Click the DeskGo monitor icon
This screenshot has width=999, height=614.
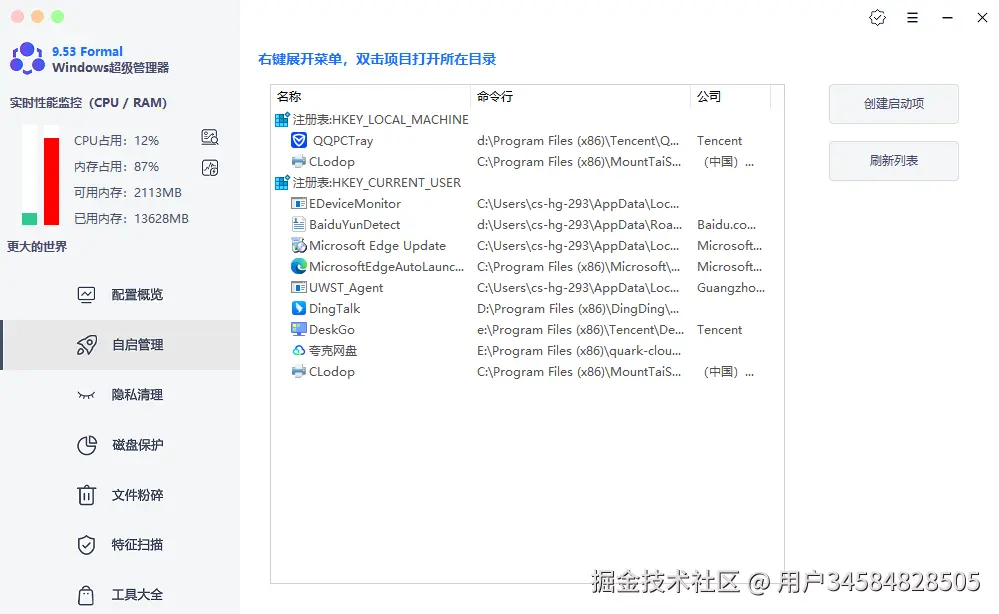298,329
